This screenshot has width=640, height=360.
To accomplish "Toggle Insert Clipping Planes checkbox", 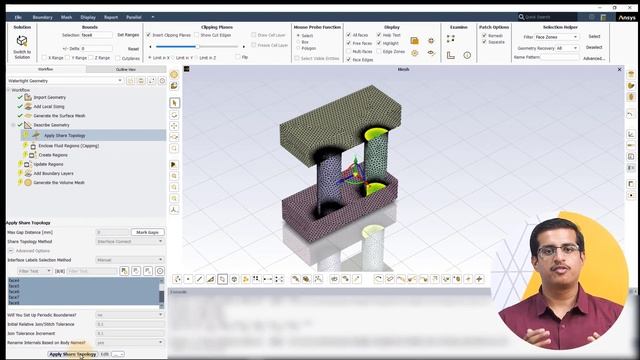I will pyautogui.click(x=149, y=35).
